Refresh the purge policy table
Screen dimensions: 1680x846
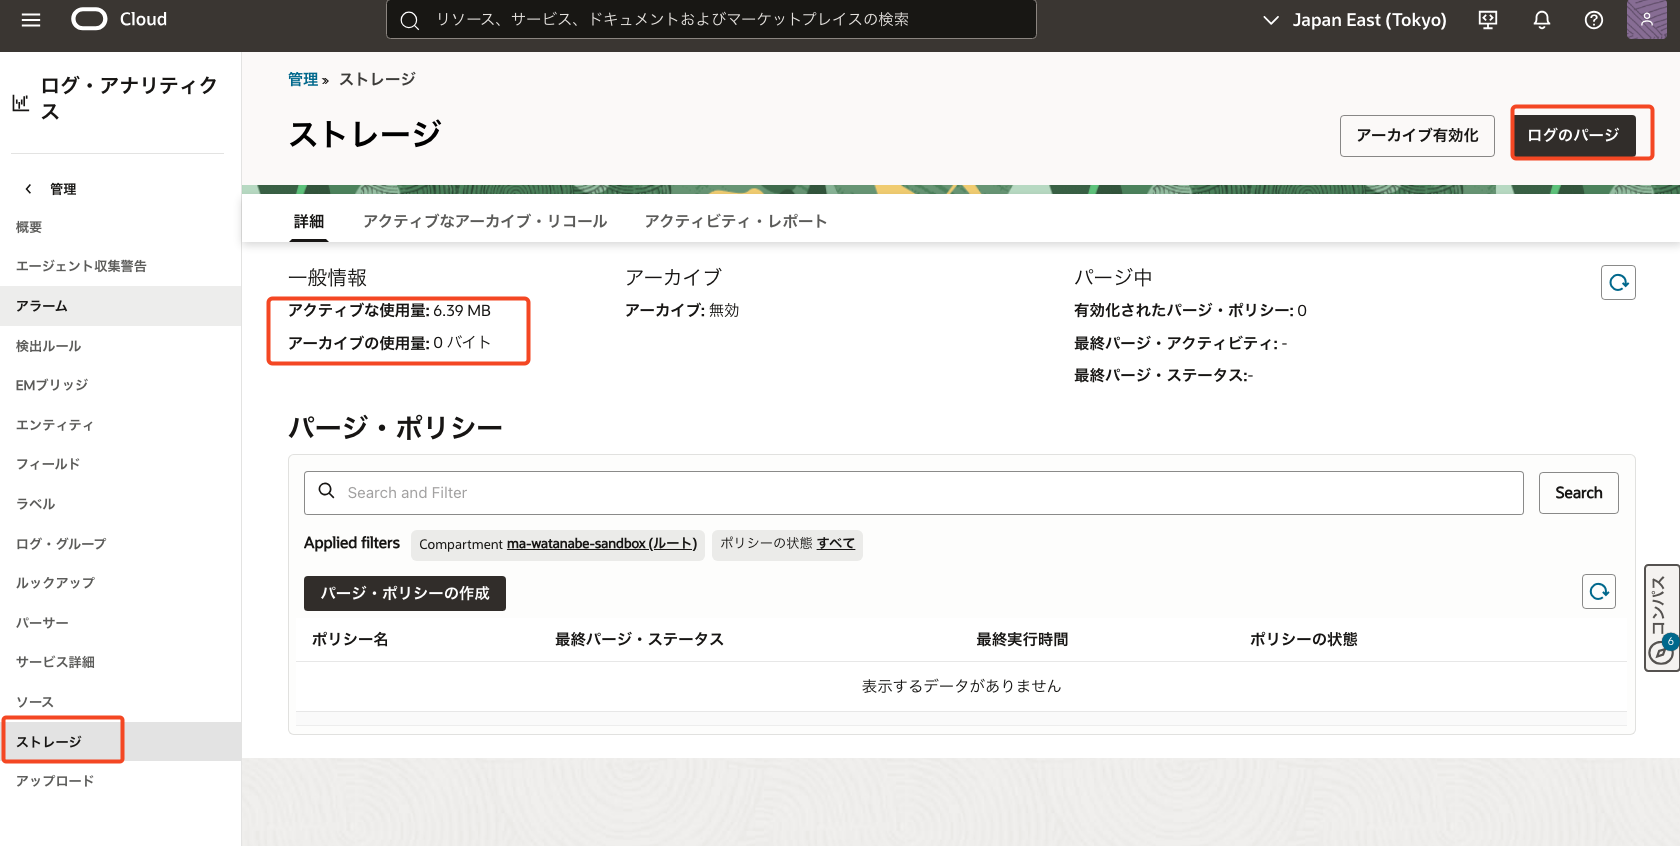1599,592
